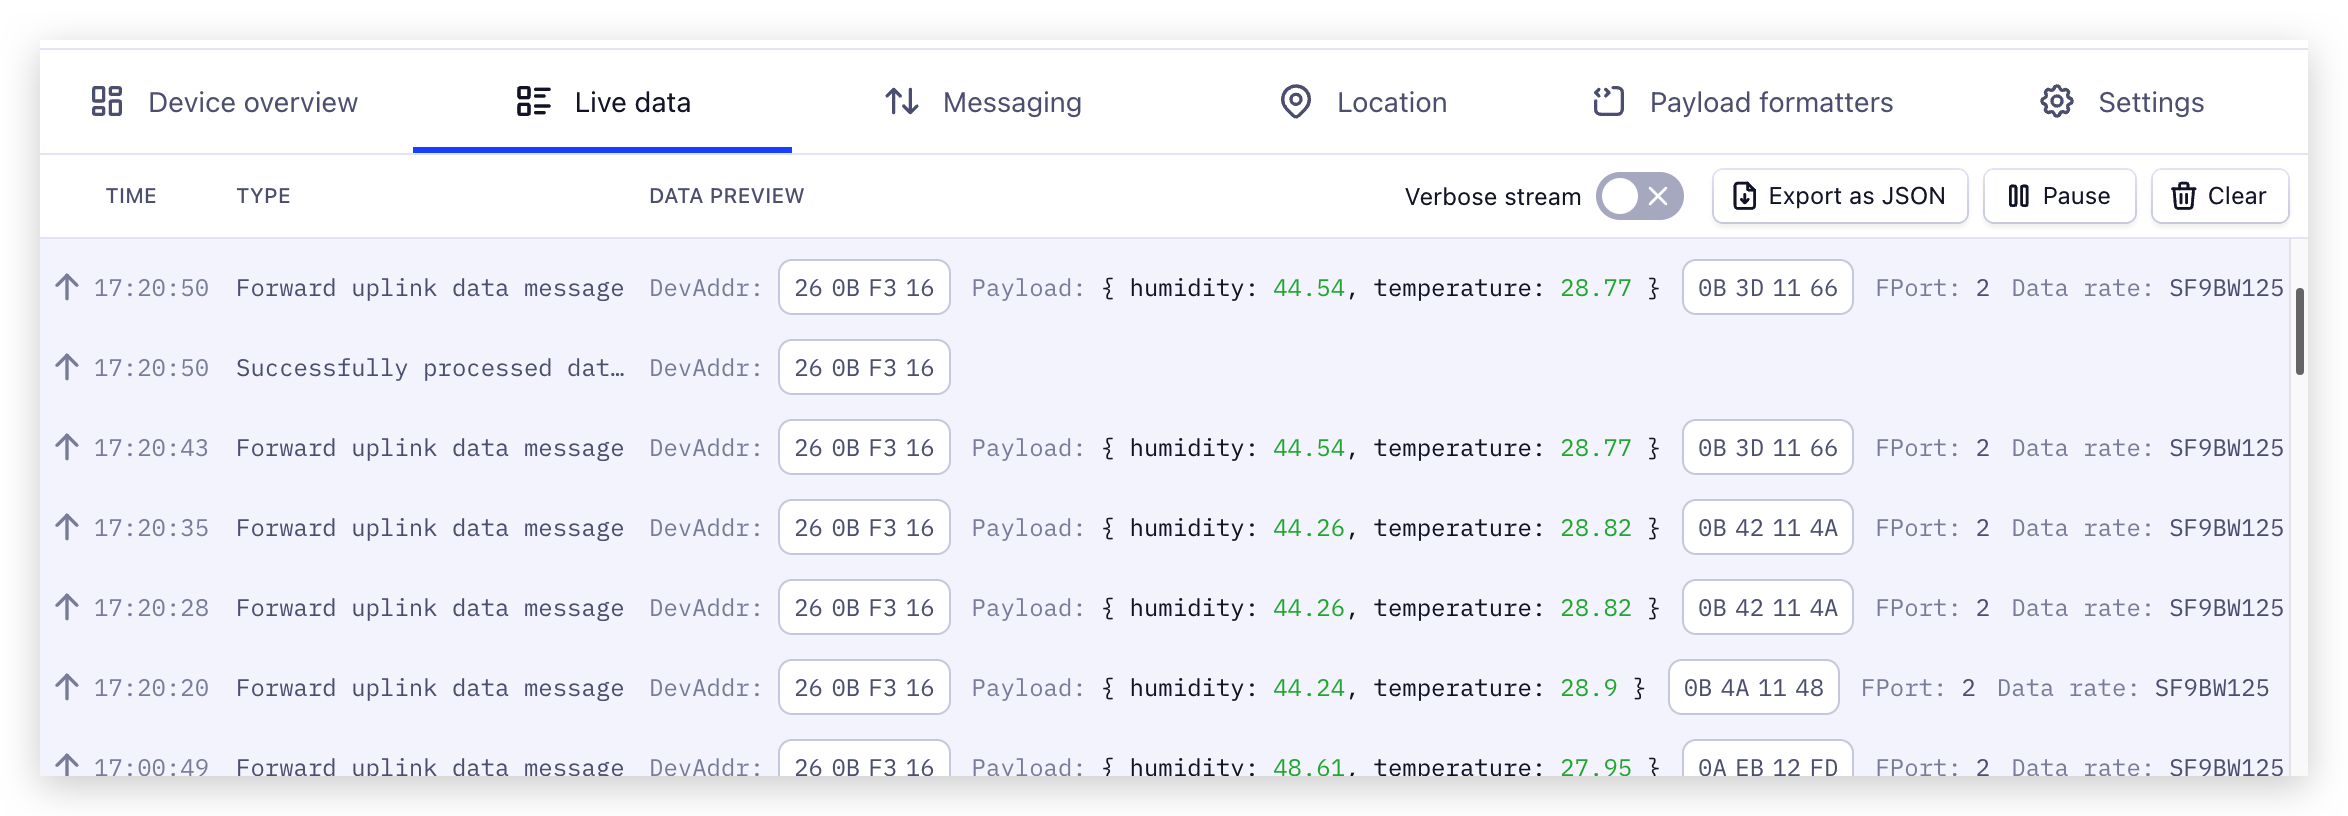Clear the live data events
The width and height of the screenshot is (2348, 816).
[2220, 196]
